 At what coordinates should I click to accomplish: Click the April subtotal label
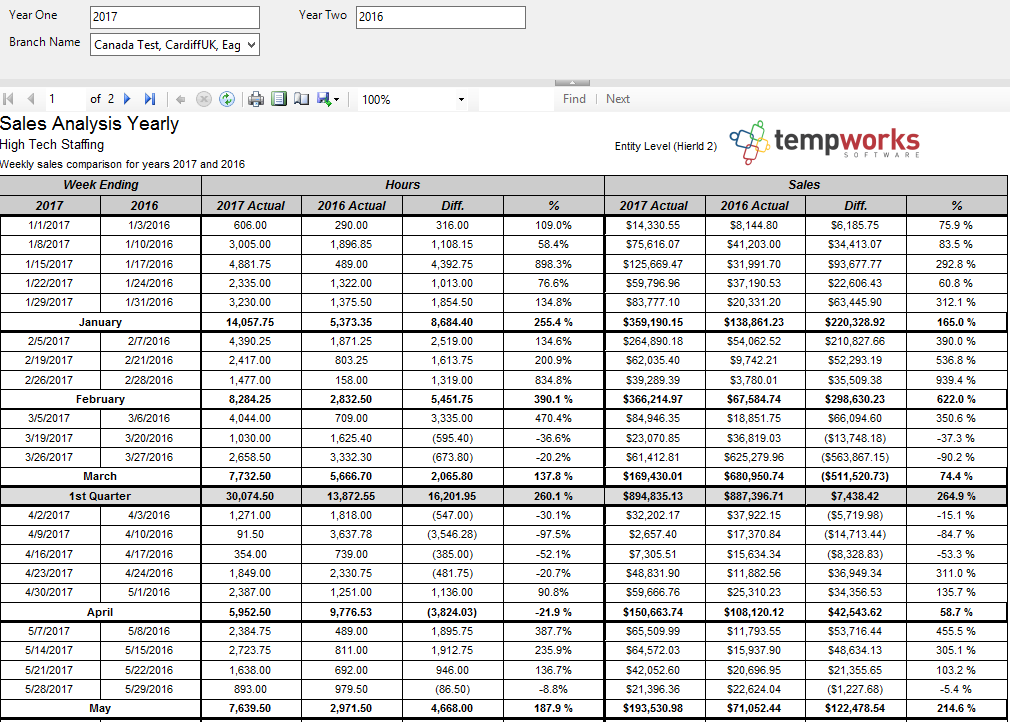pos(100,613)
